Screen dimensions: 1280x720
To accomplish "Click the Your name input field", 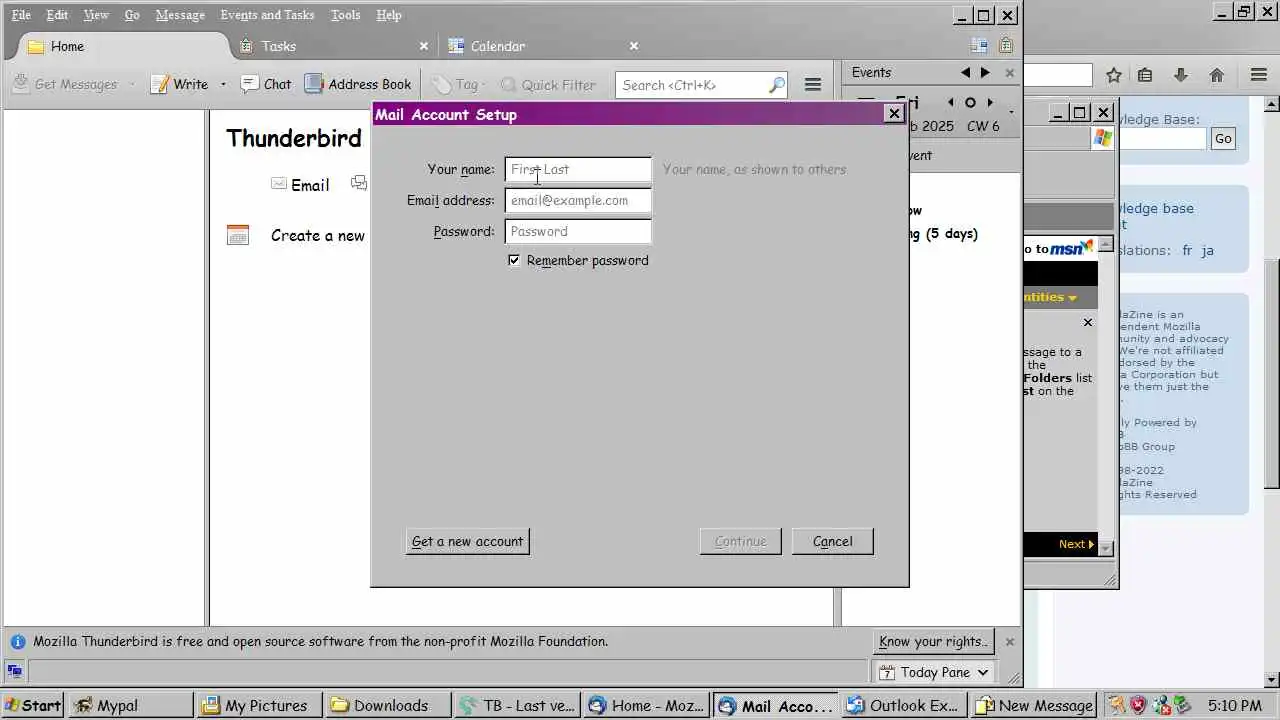I will [x=578, y=169].
